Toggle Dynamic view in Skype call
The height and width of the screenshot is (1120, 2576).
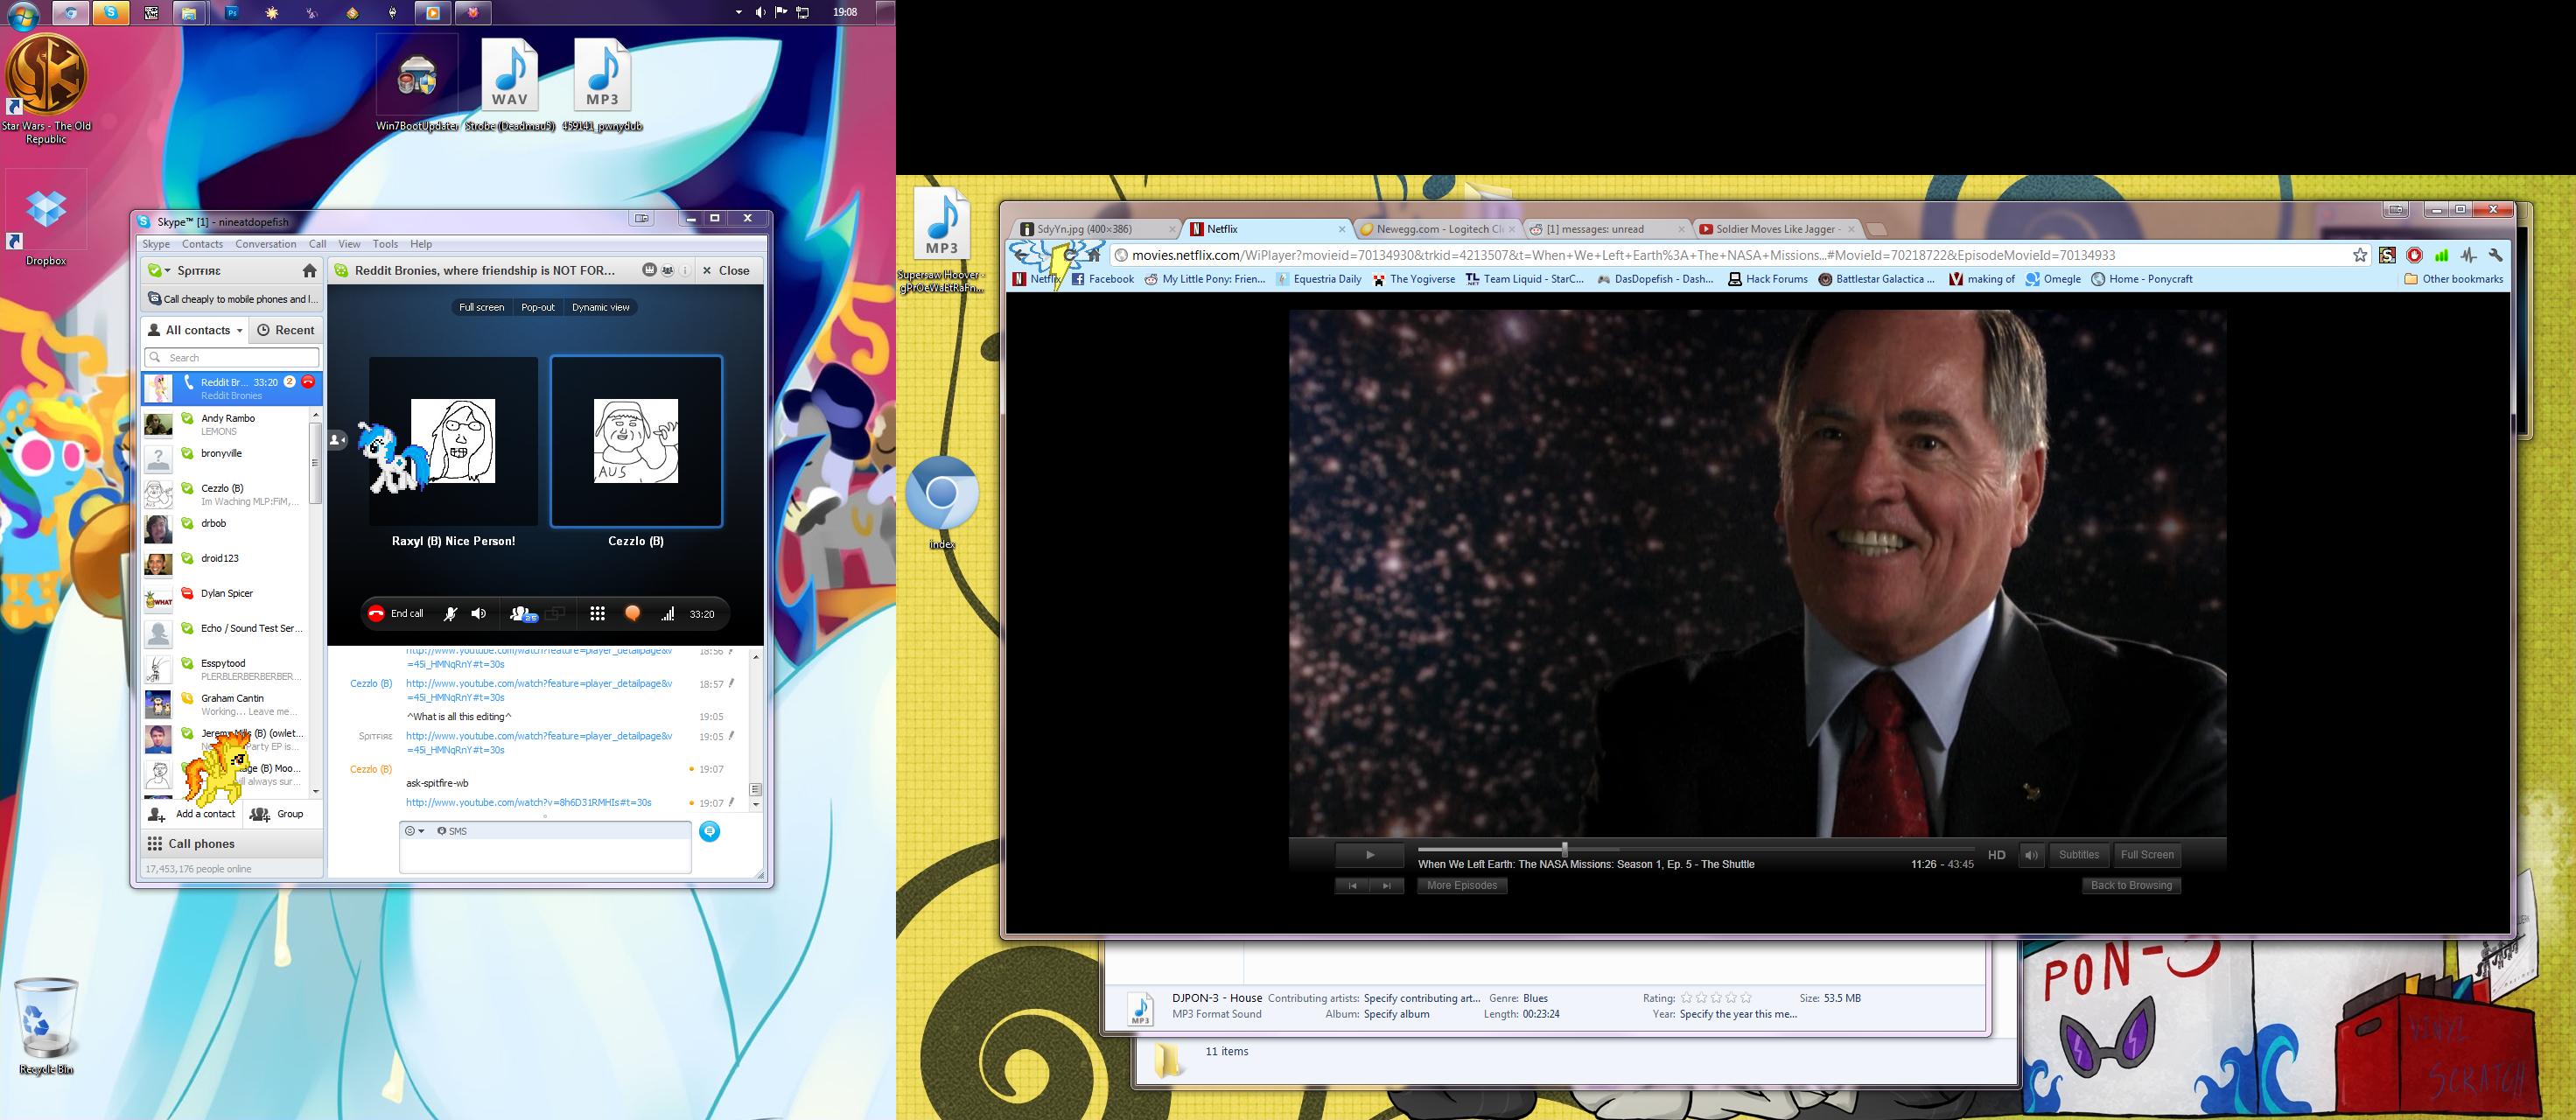pyautogui.click(x=601, y=307)
